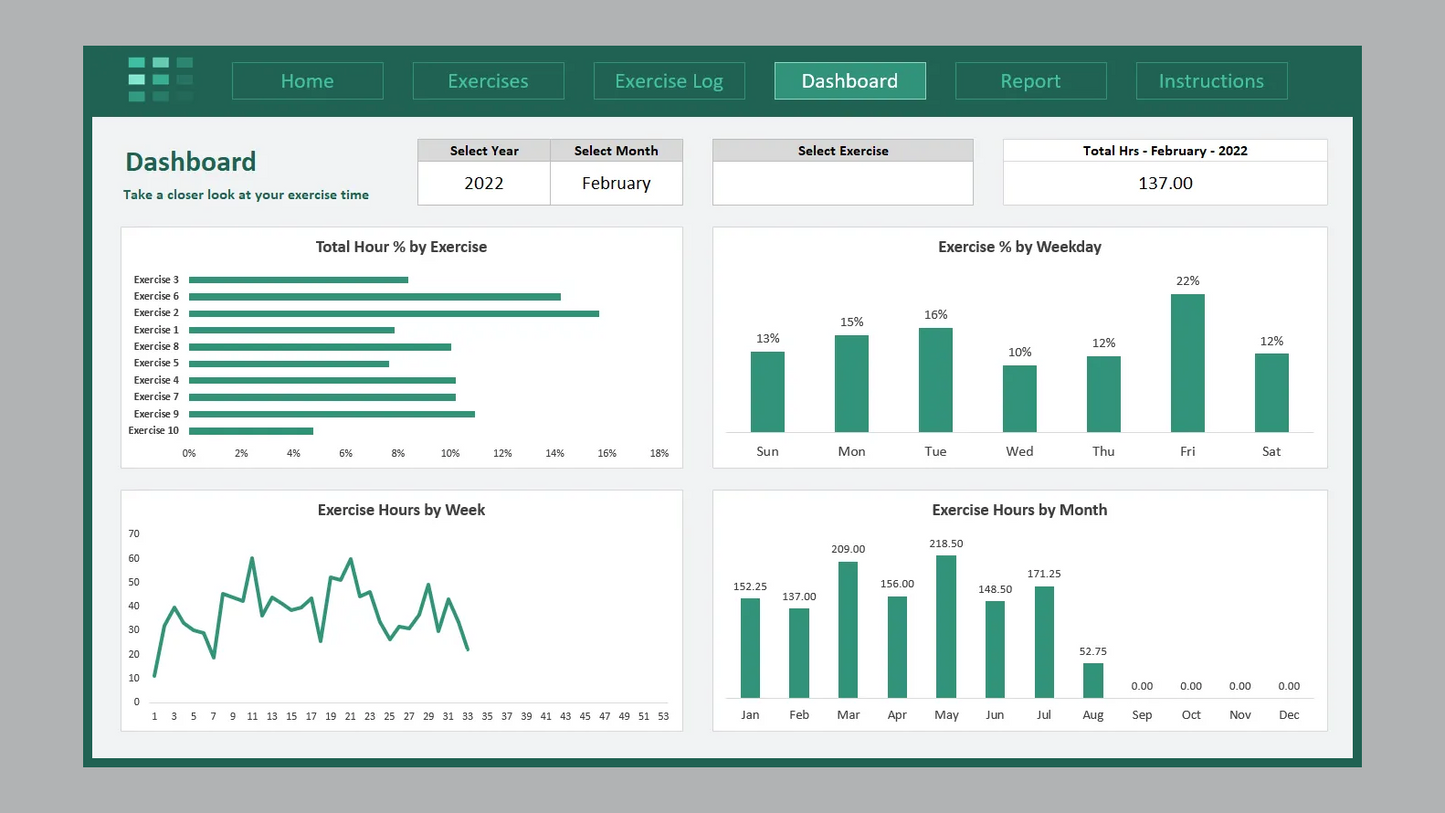This screenshot has height=813, width=1445.
Task: Open the Exercises page
Action: tap(488, 81)
